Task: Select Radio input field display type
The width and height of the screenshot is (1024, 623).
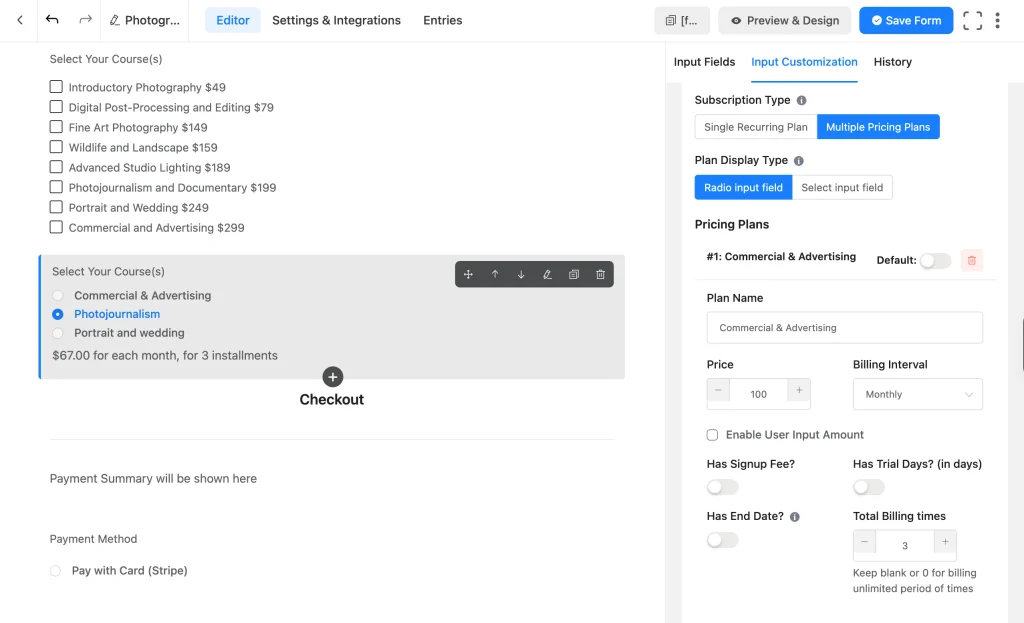Action: point(743,187)
